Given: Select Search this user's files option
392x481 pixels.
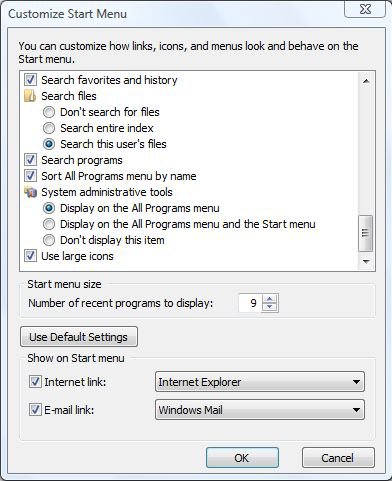Looking at the screenshot, I should (x=49, y=144).
